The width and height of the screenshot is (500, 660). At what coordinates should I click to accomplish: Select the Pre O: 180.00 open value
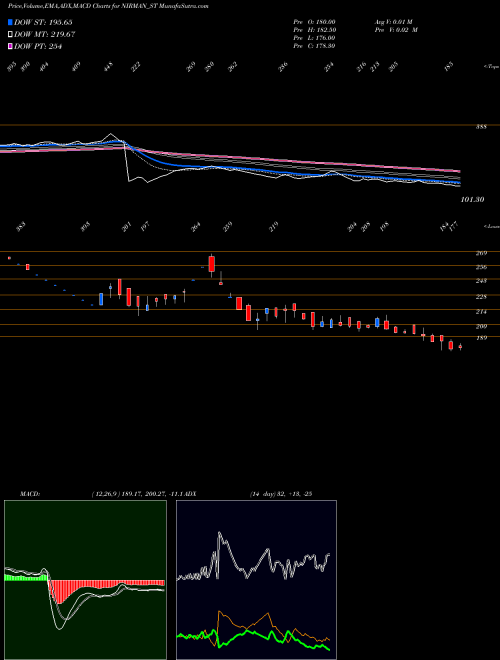pos(314,22)
